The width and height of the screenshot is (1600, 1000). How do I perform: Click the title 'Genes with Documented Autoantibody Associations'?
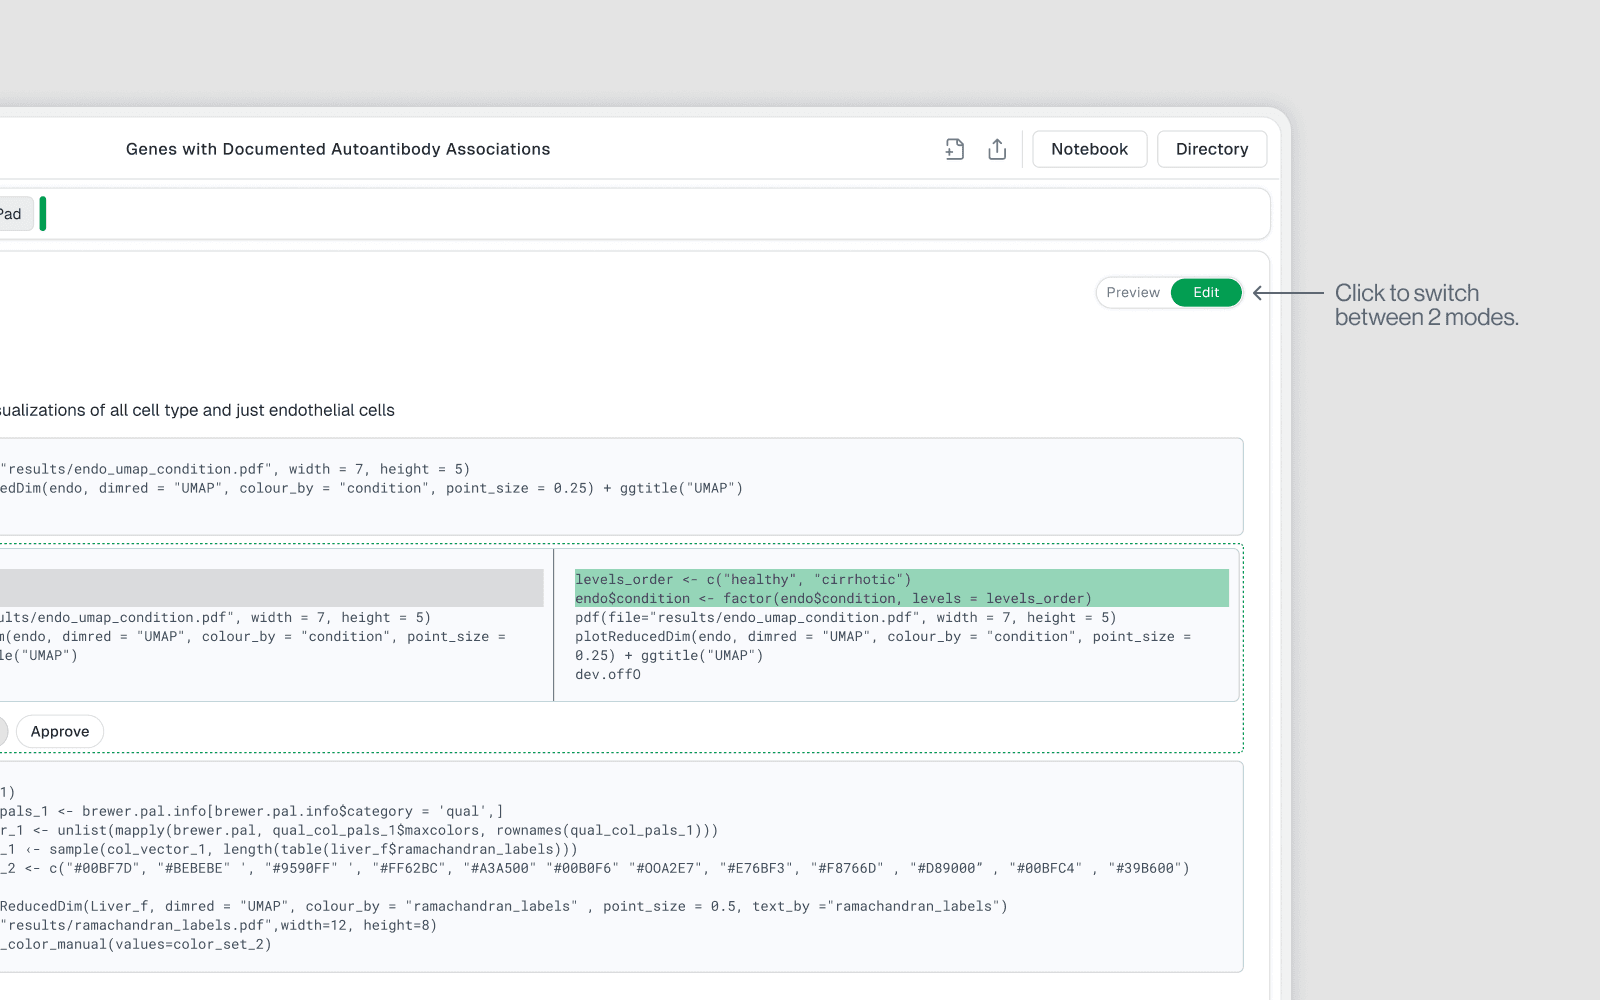coord(338,149)
